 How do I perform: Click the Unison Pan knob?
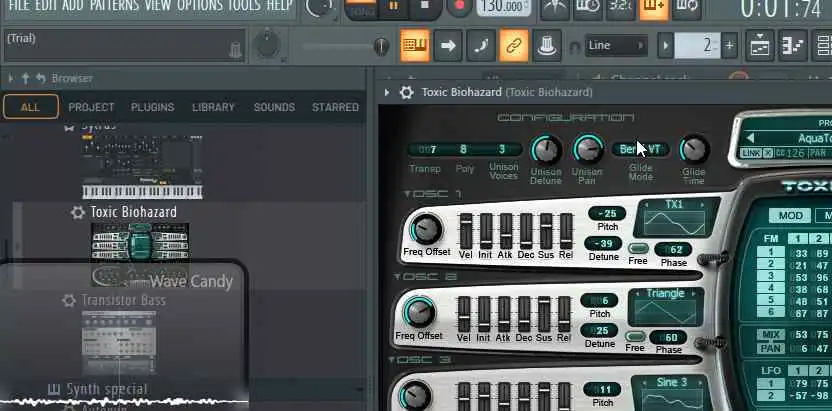588,149
